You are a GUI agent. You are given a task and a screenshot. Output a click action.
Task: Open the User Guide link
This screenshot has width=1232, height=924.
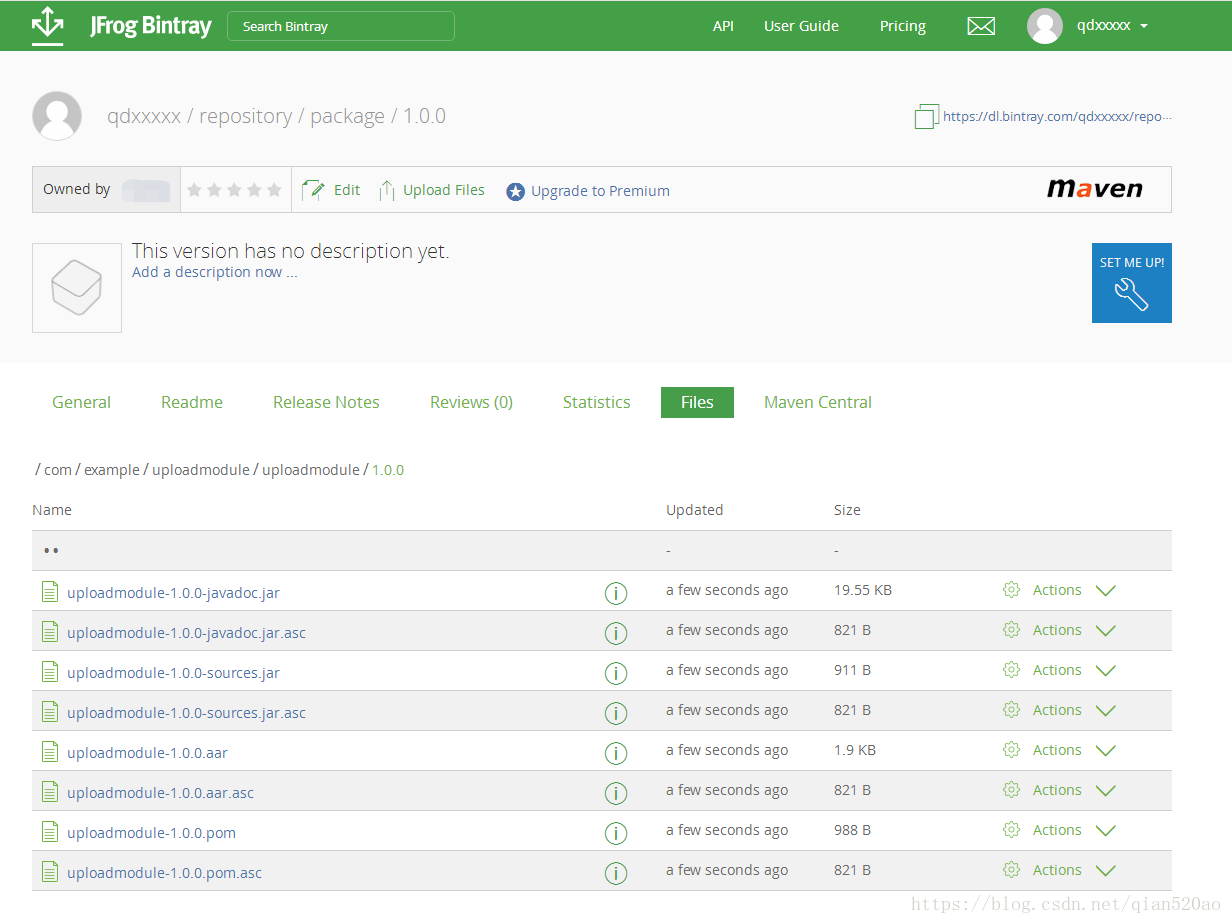pyautogui.click(x=801, y=26)
